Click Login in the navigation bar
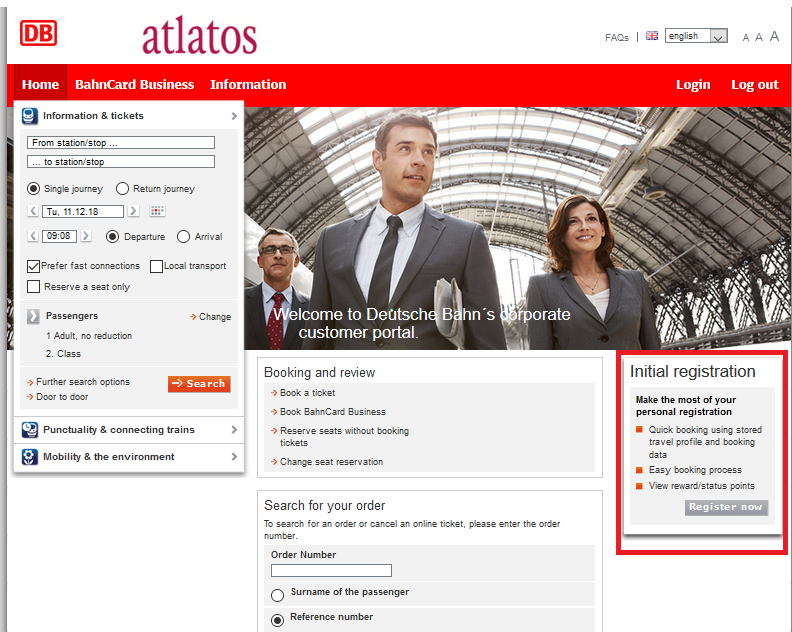The height and width of the screenshot is (632, 792). pos(693,84)
